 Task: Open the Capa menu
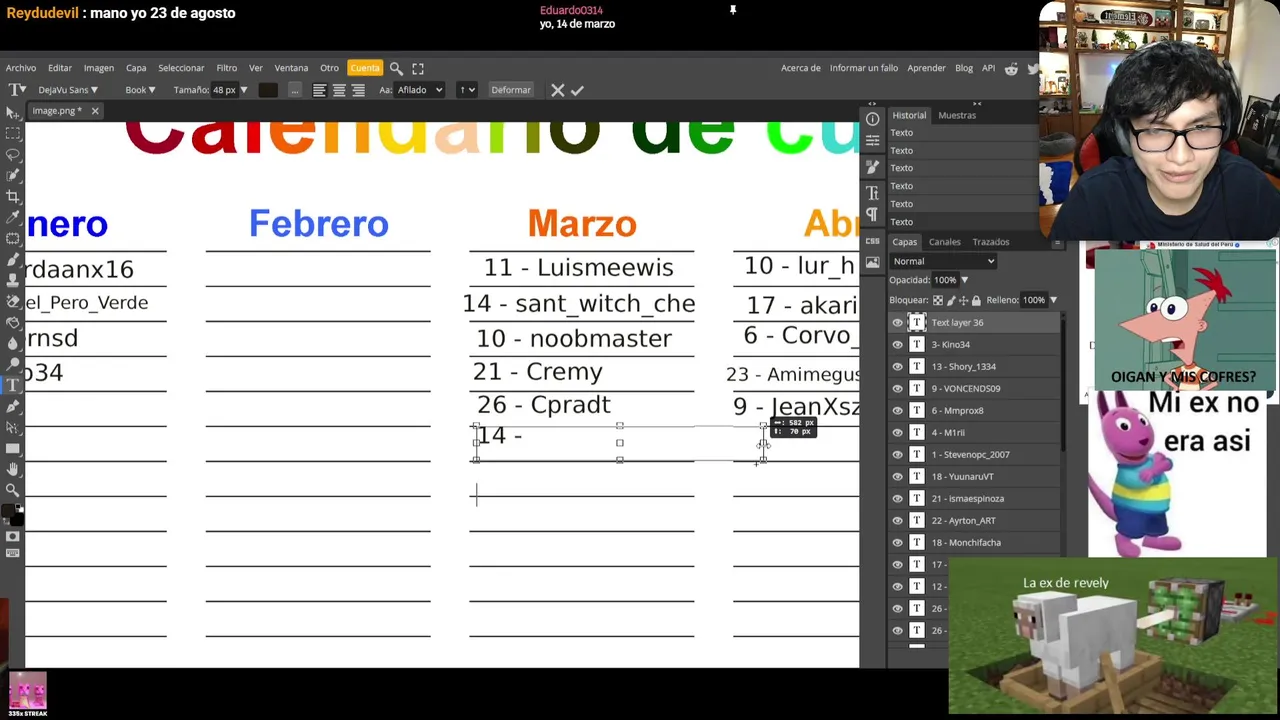coord(136,68)
